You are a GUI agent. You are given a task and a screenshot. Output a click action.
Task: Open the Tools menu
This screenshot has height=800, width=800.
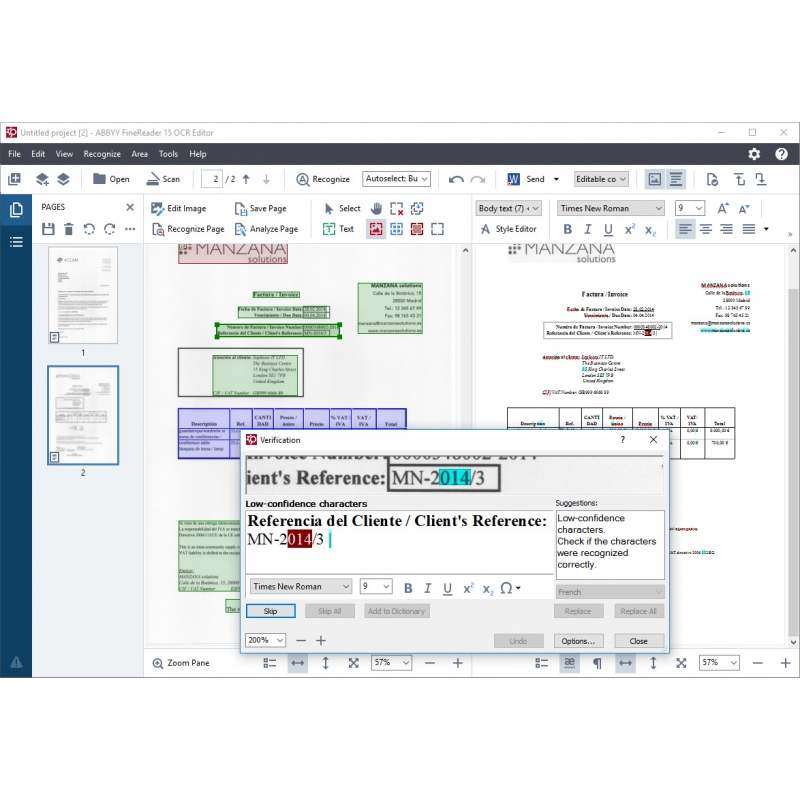pyautogui.click(x=168, y=154)
